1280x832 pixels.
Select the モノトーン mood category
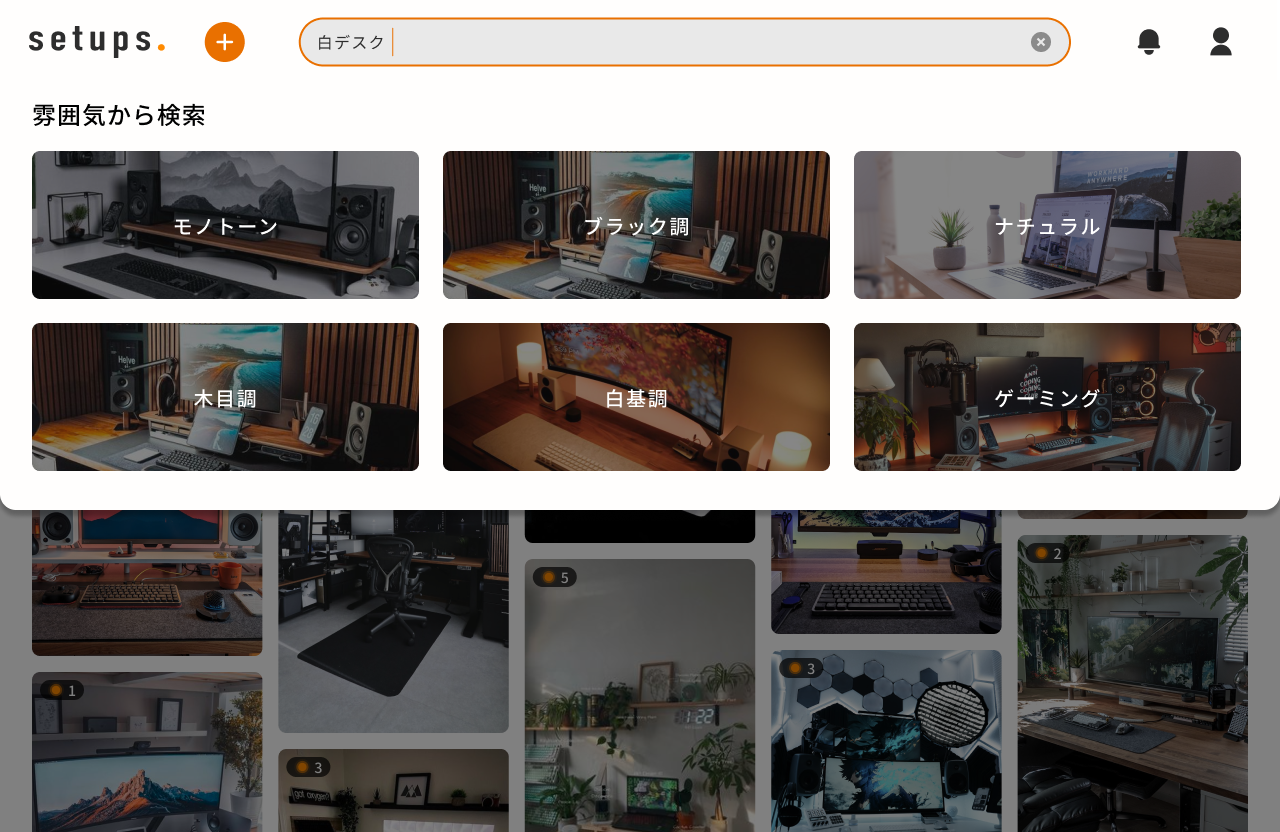[x=225, y=225]
